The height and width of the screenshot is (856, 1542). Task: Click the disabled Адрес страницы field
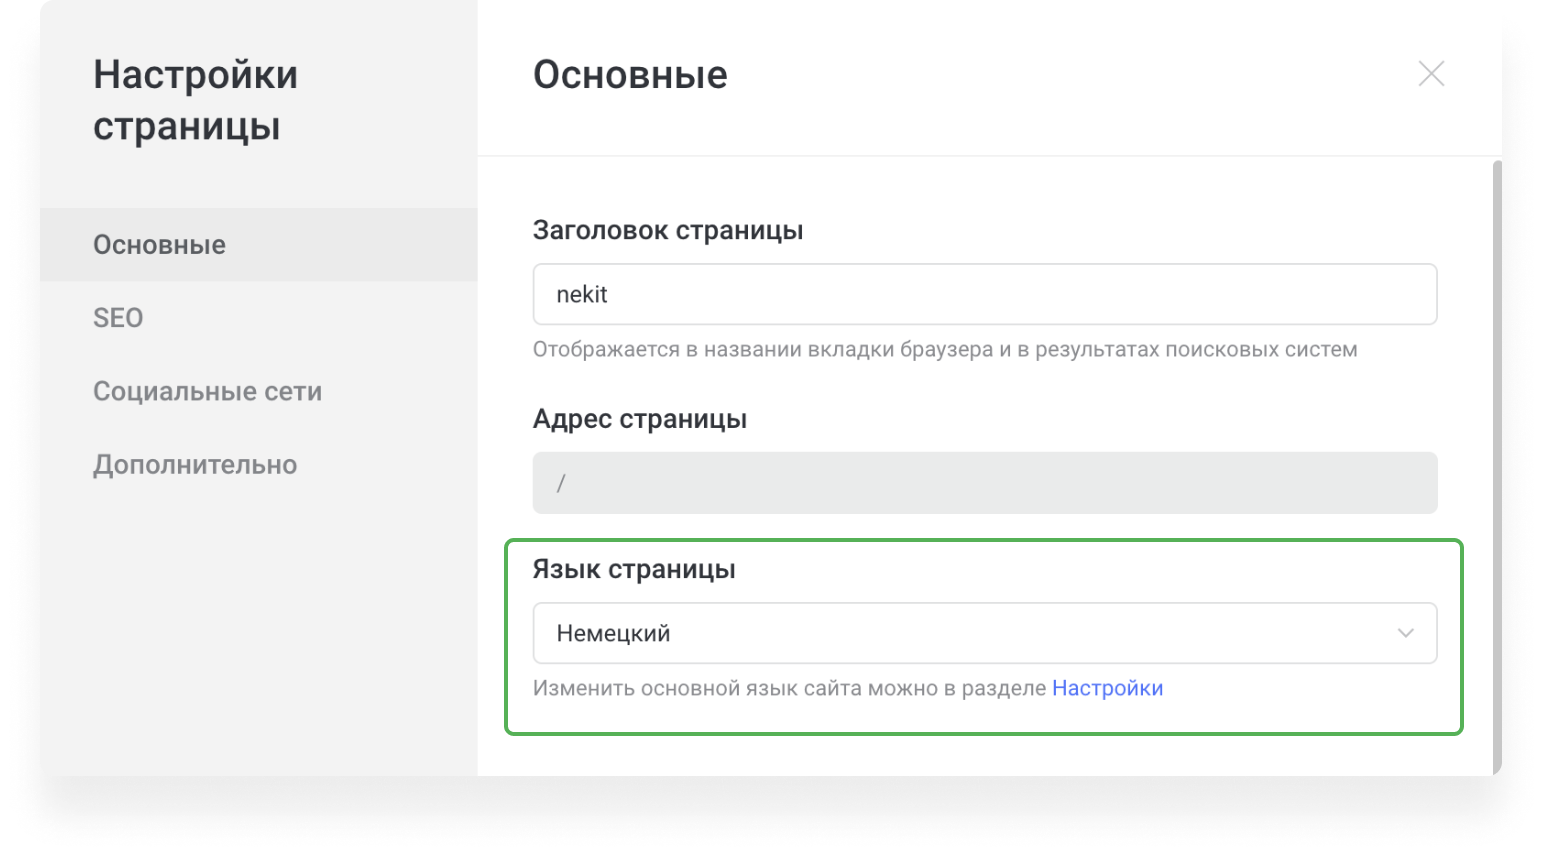(x=985, y=482)
